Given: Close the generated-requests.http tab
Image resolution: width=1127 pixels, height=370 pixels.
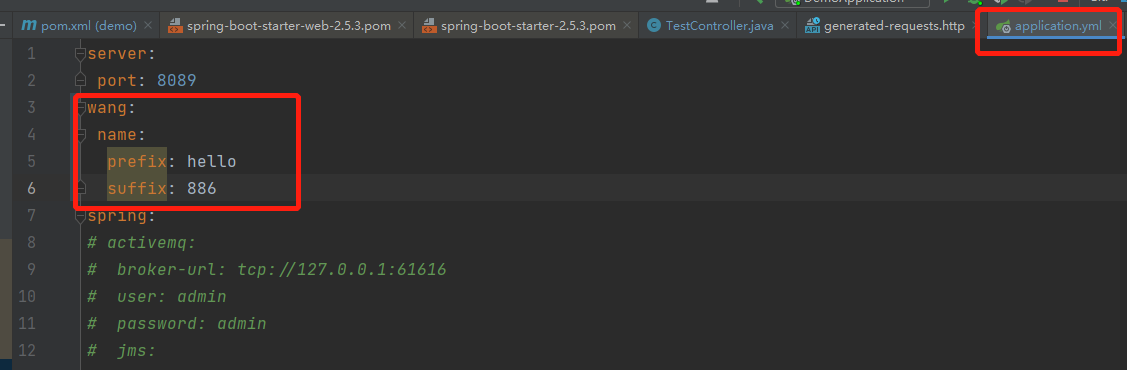Looking at the screenshot, I should [976, 26].
